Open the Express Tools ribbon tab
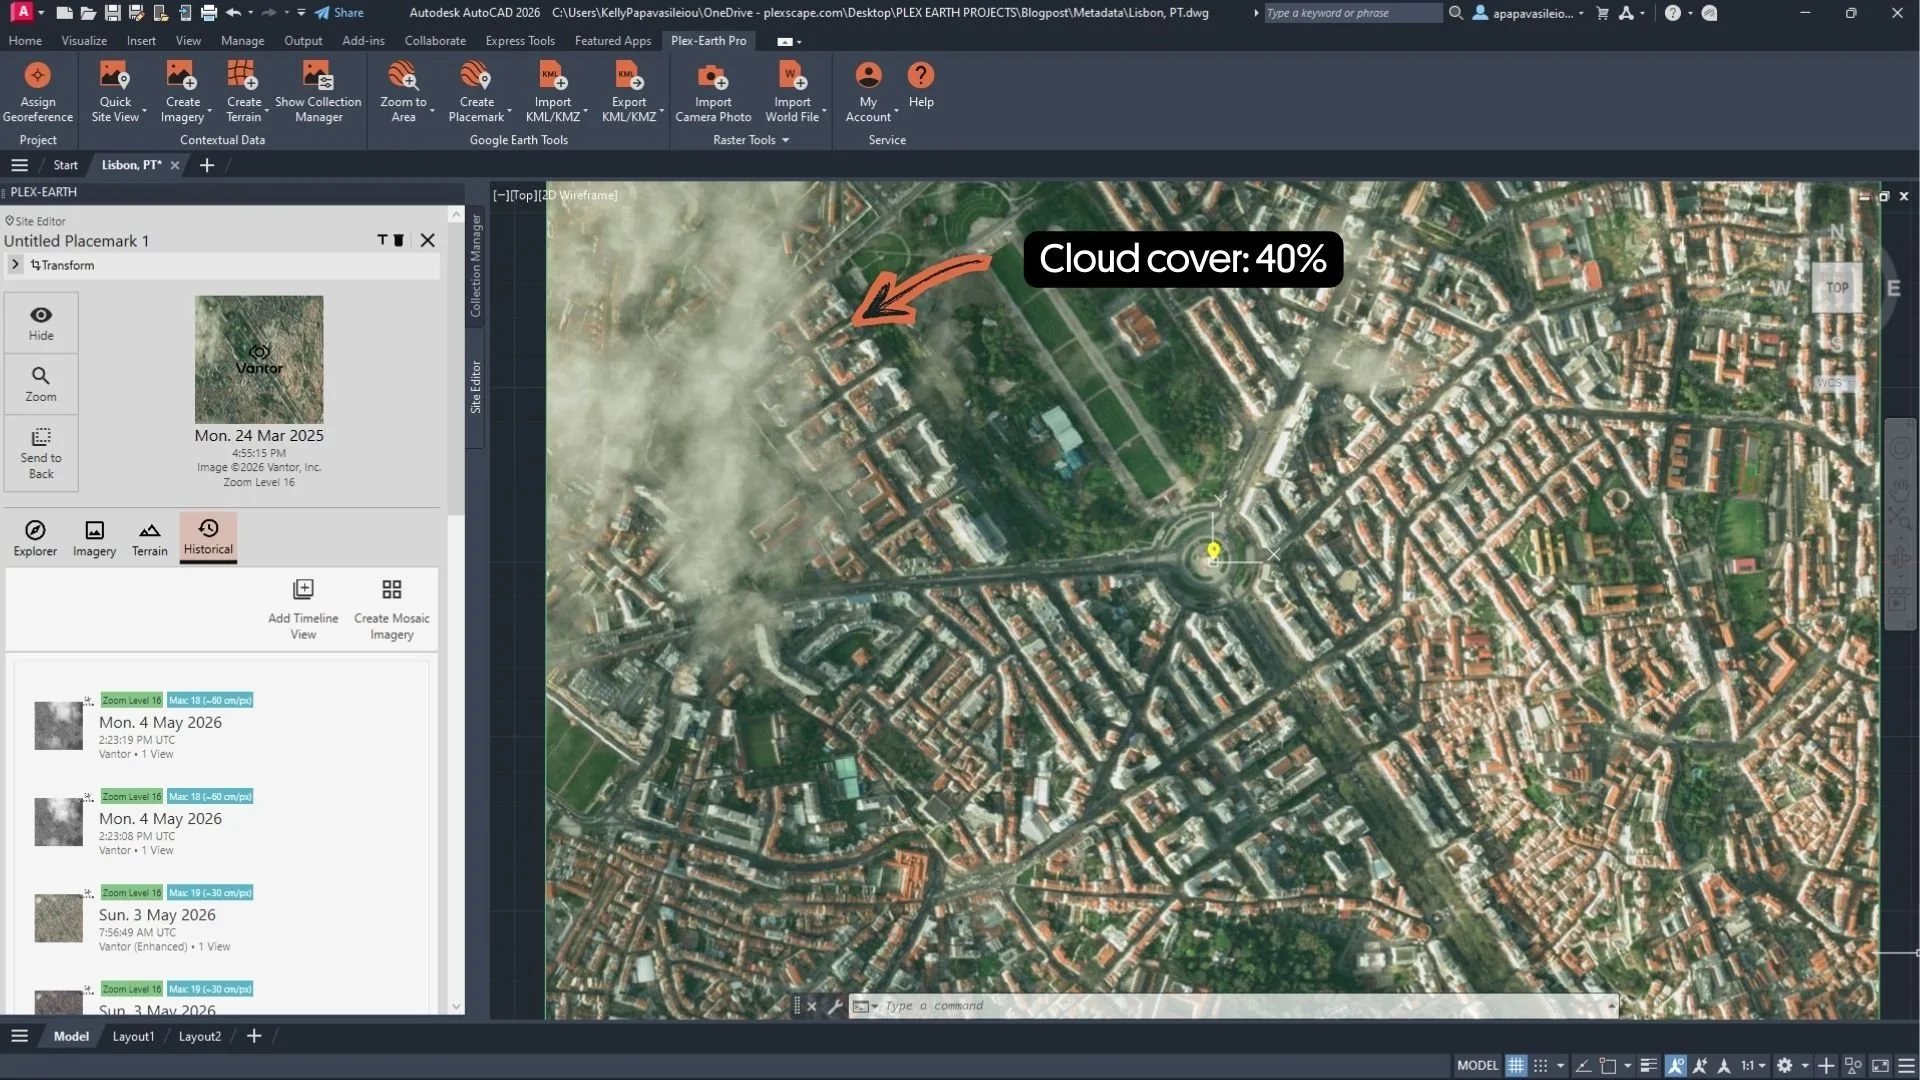The width and height of the screenshot is (1920, 1080). coord(520,41)
